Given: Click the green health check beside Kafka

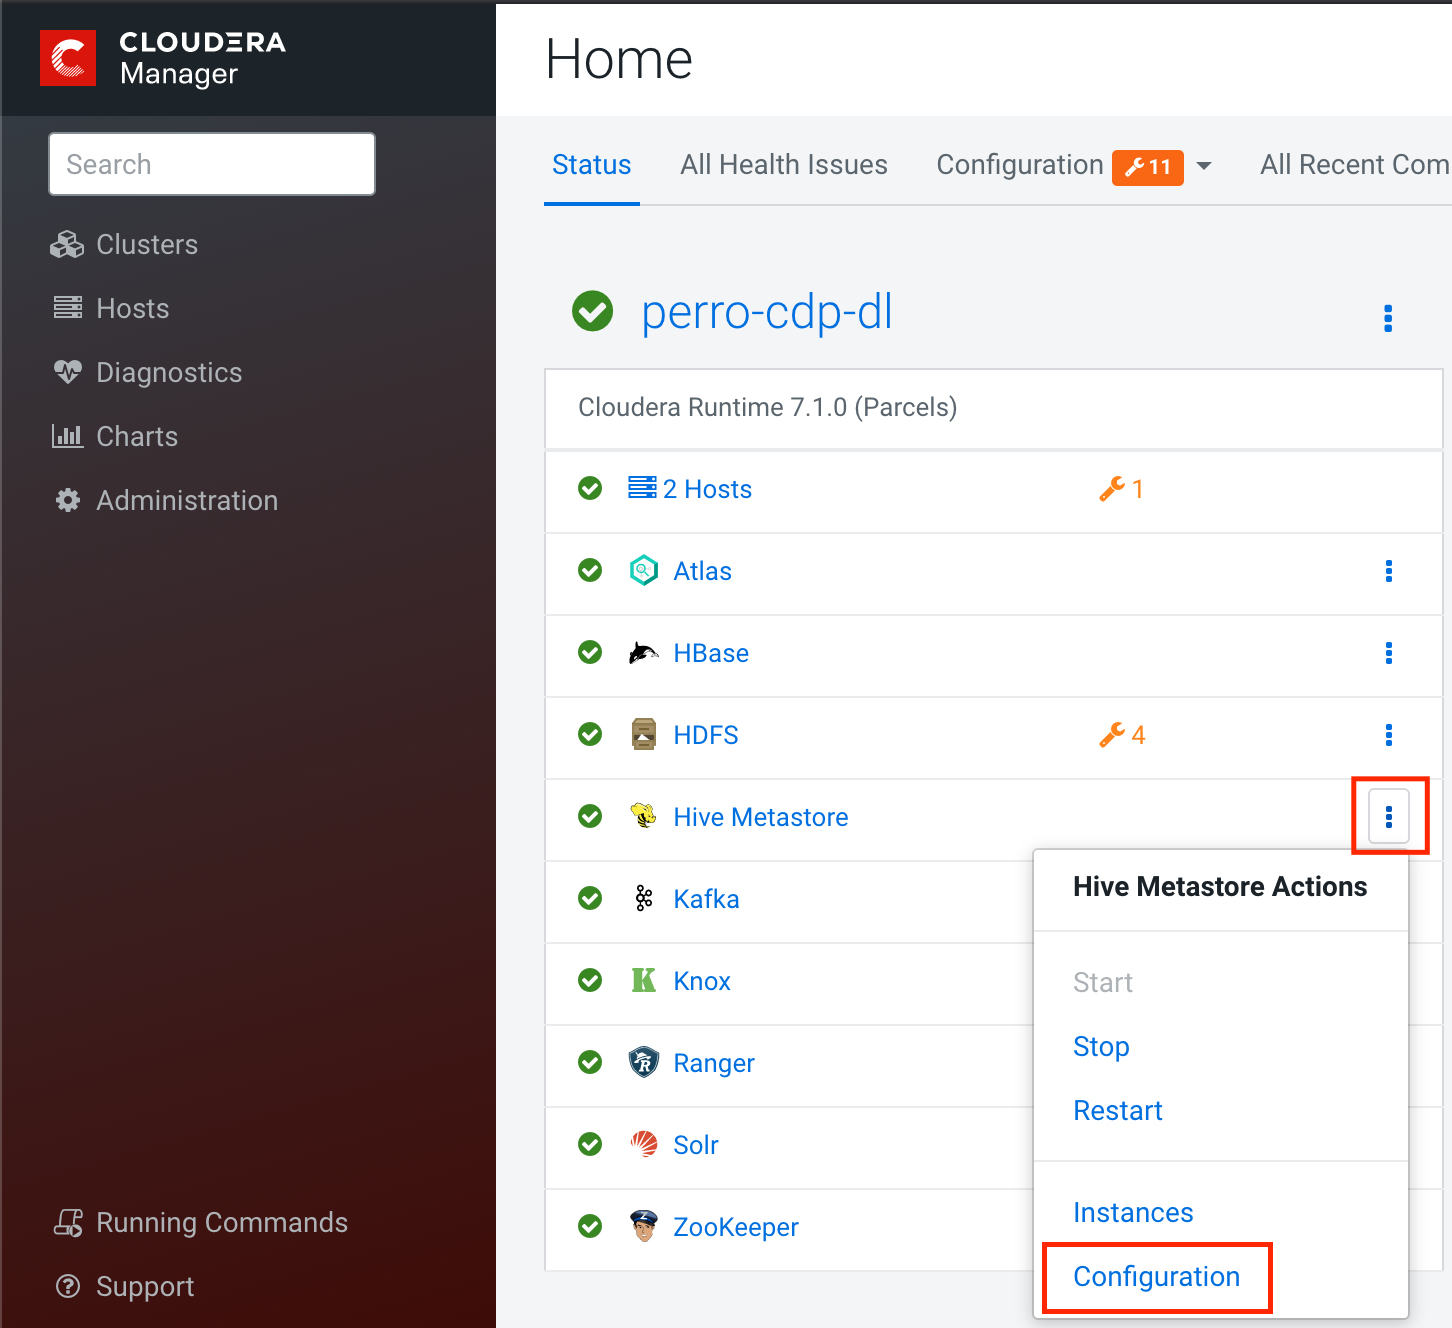Looking at the screenshot, I should point(590,898).
